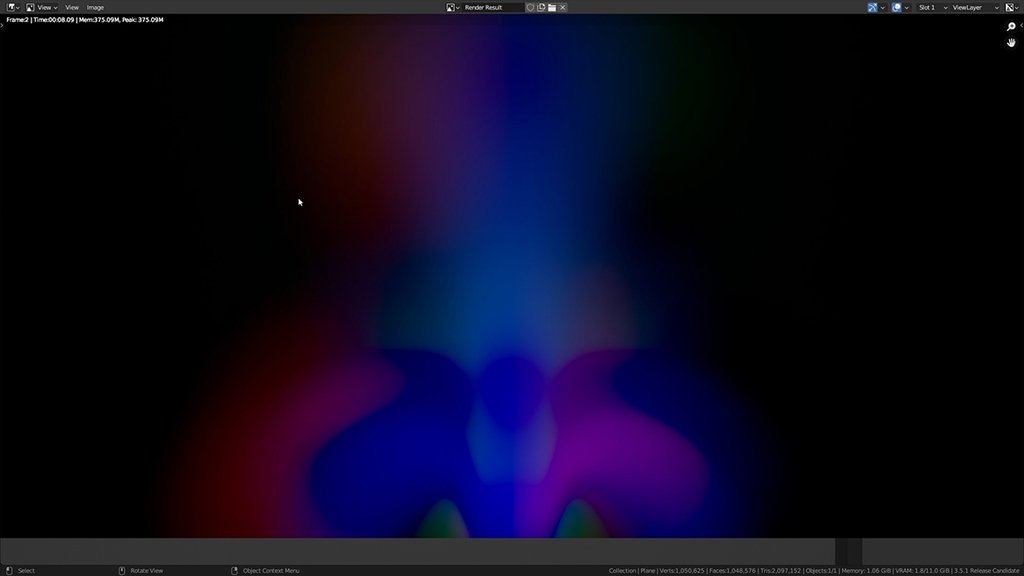Screen dimensions: 1024x576
Task: Open the editor type selector icon
Action: click(x=11, y=7)
